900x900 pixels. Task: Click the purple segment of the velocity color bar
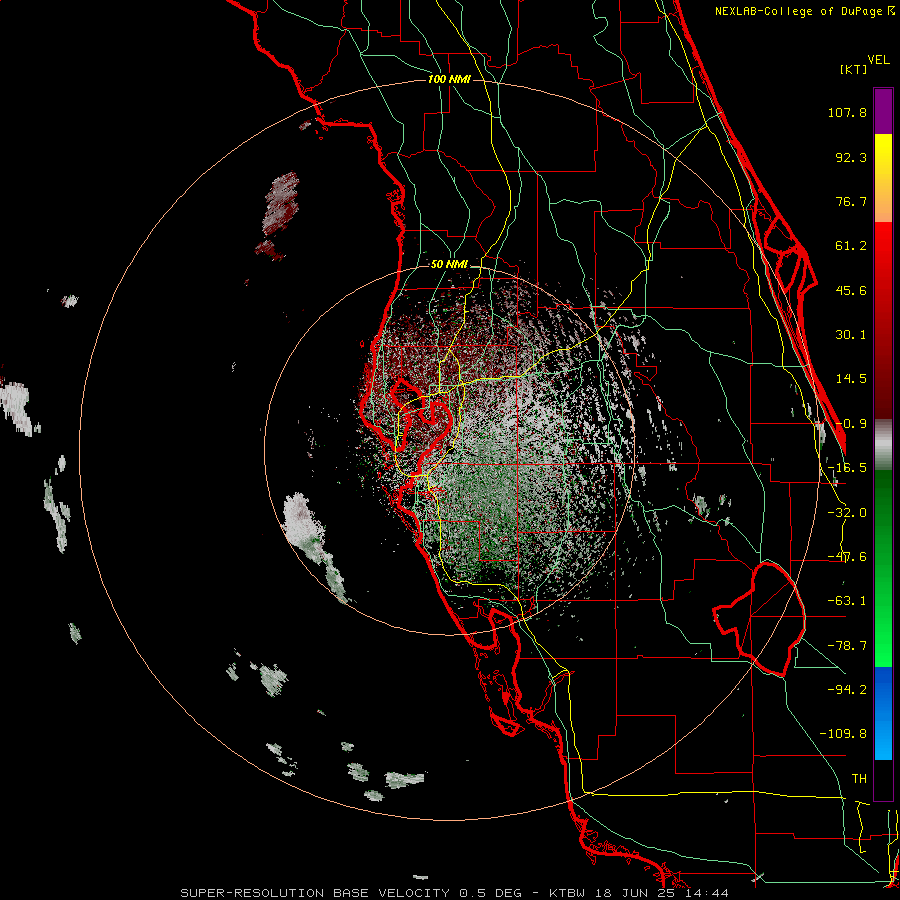click(x=883, y=111)
